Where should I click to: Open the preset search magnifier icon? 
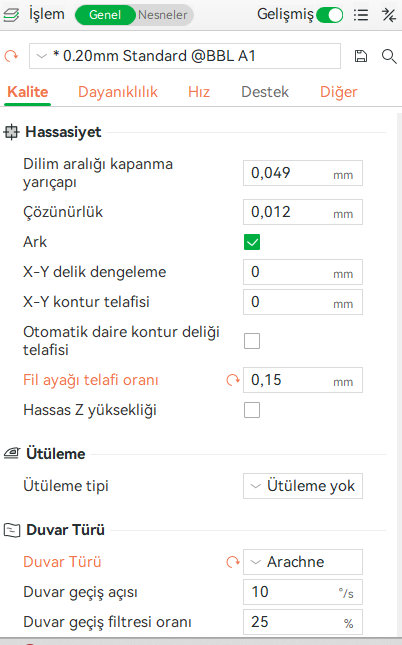pyautogui.click(x=389, y=56)
